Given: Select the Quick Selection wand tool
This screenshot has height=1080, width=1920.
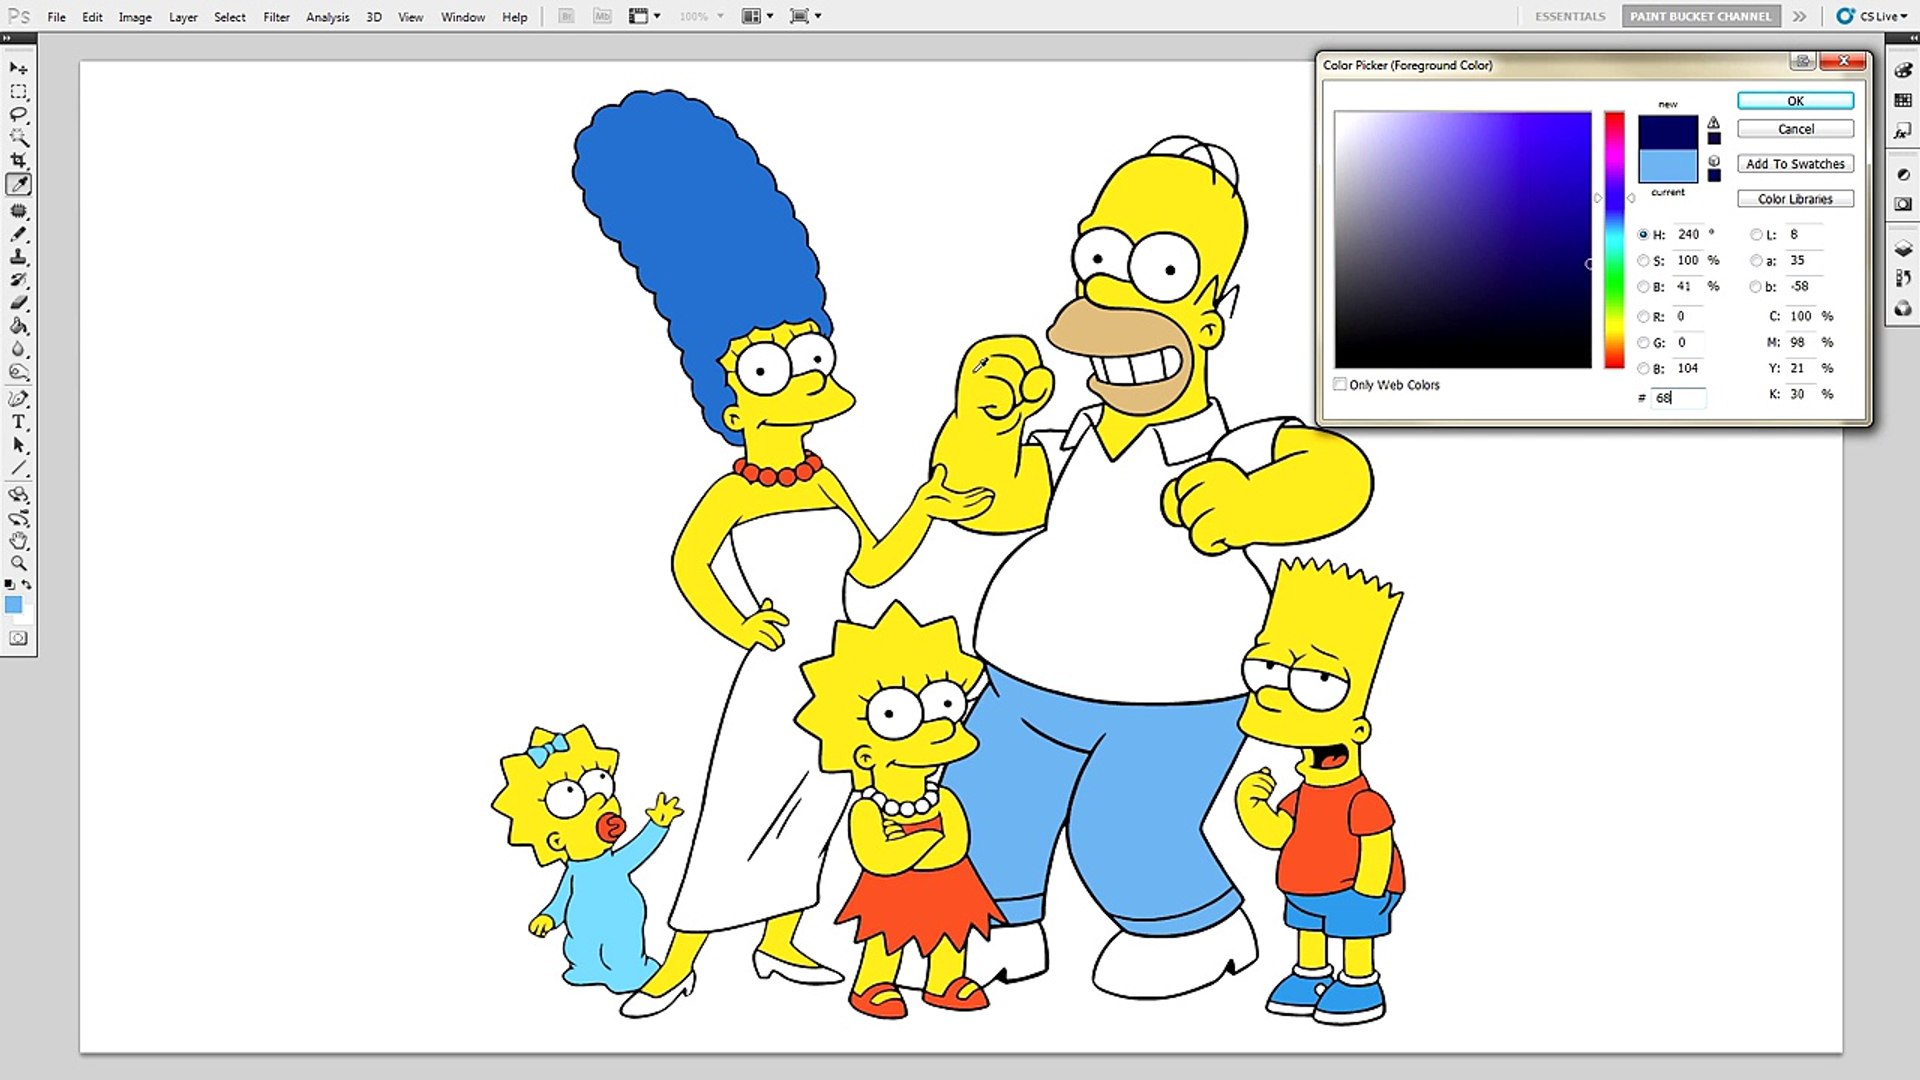Looking at the screenshot, I should click(x=18, y=137).
